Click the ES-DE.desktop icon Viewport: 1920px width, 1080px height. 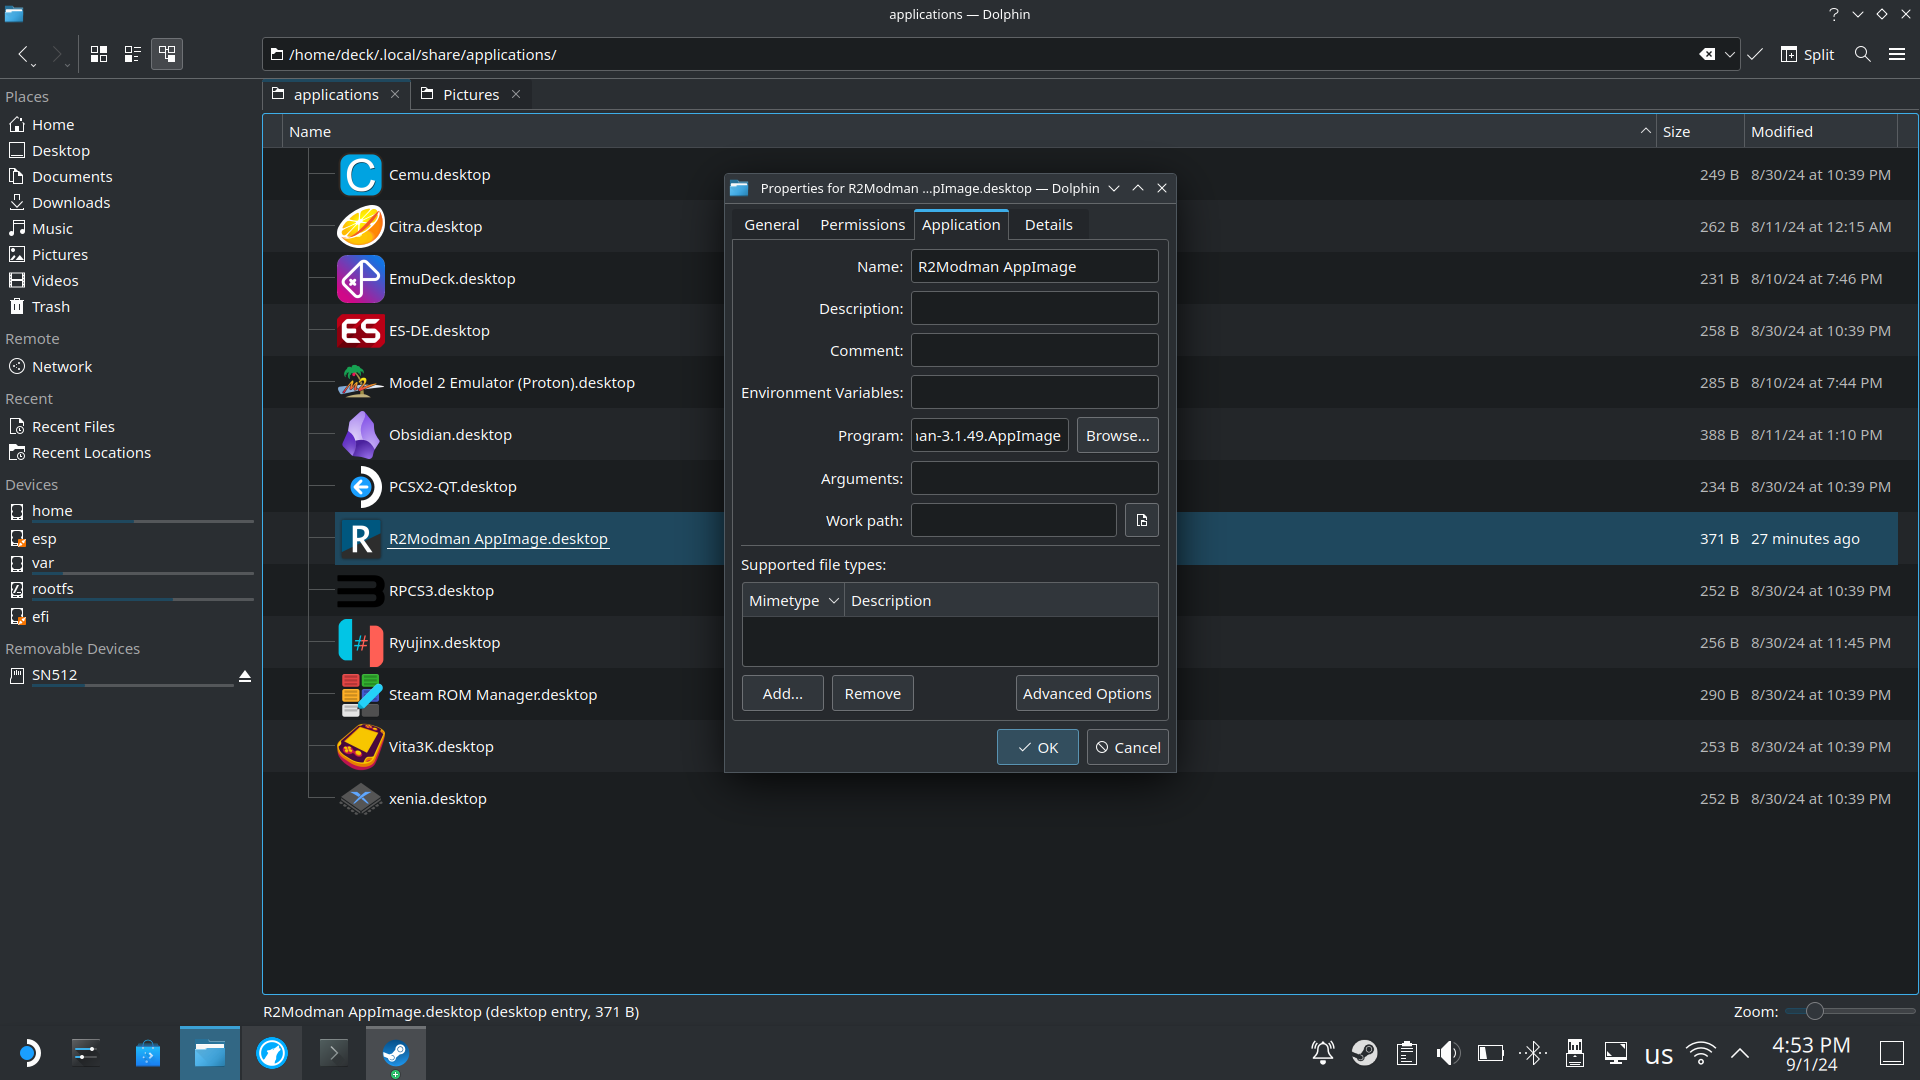tap(361, 331)
